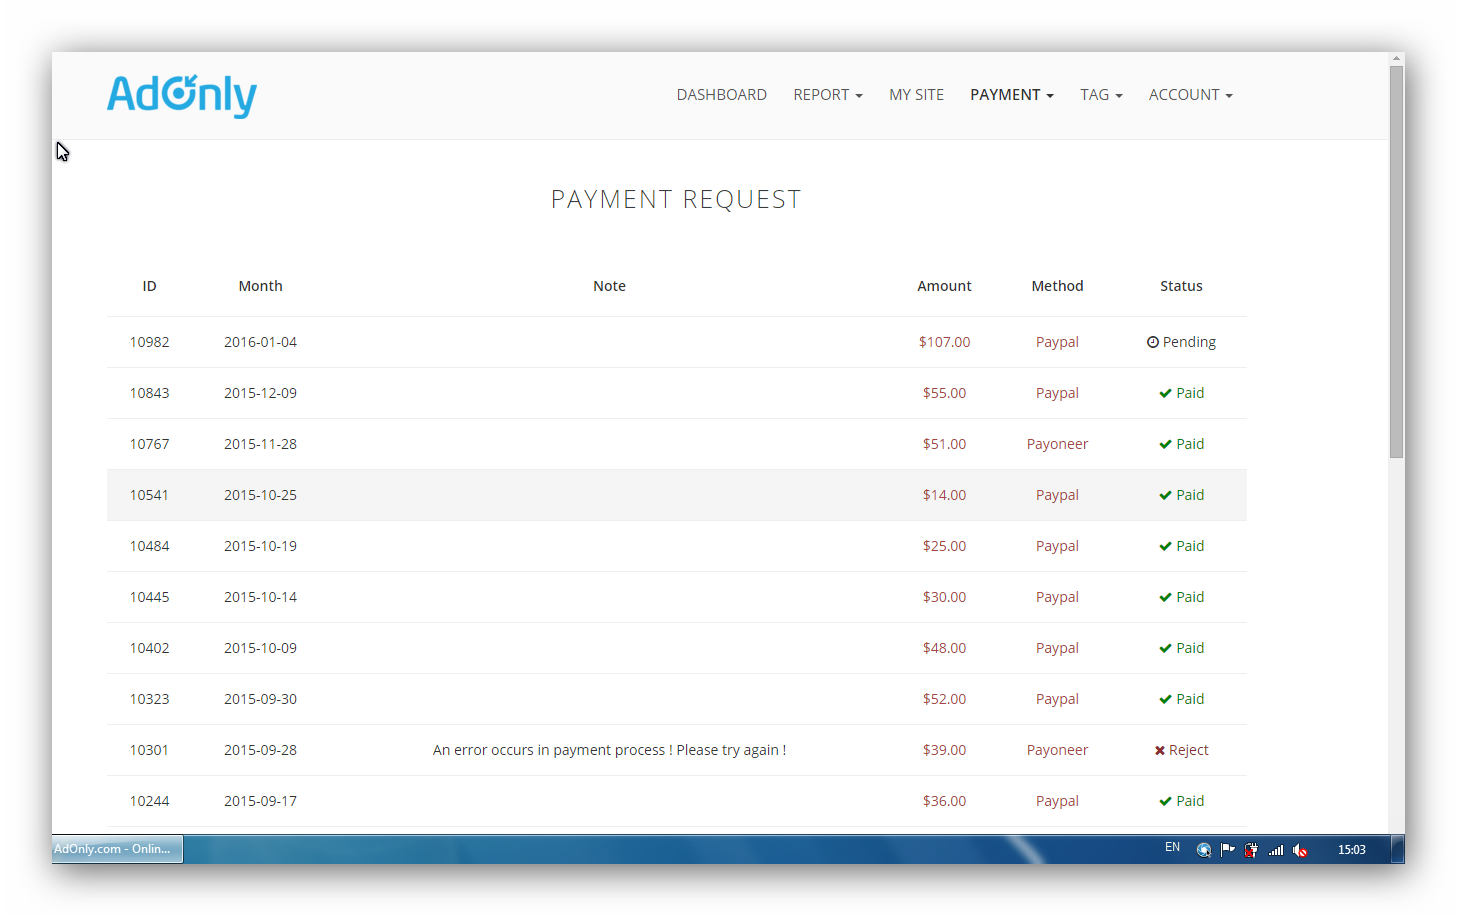The height and width of the screenshot is (916, 1457).
Task: Click the $14.00 amount
Action: [945, 495]
